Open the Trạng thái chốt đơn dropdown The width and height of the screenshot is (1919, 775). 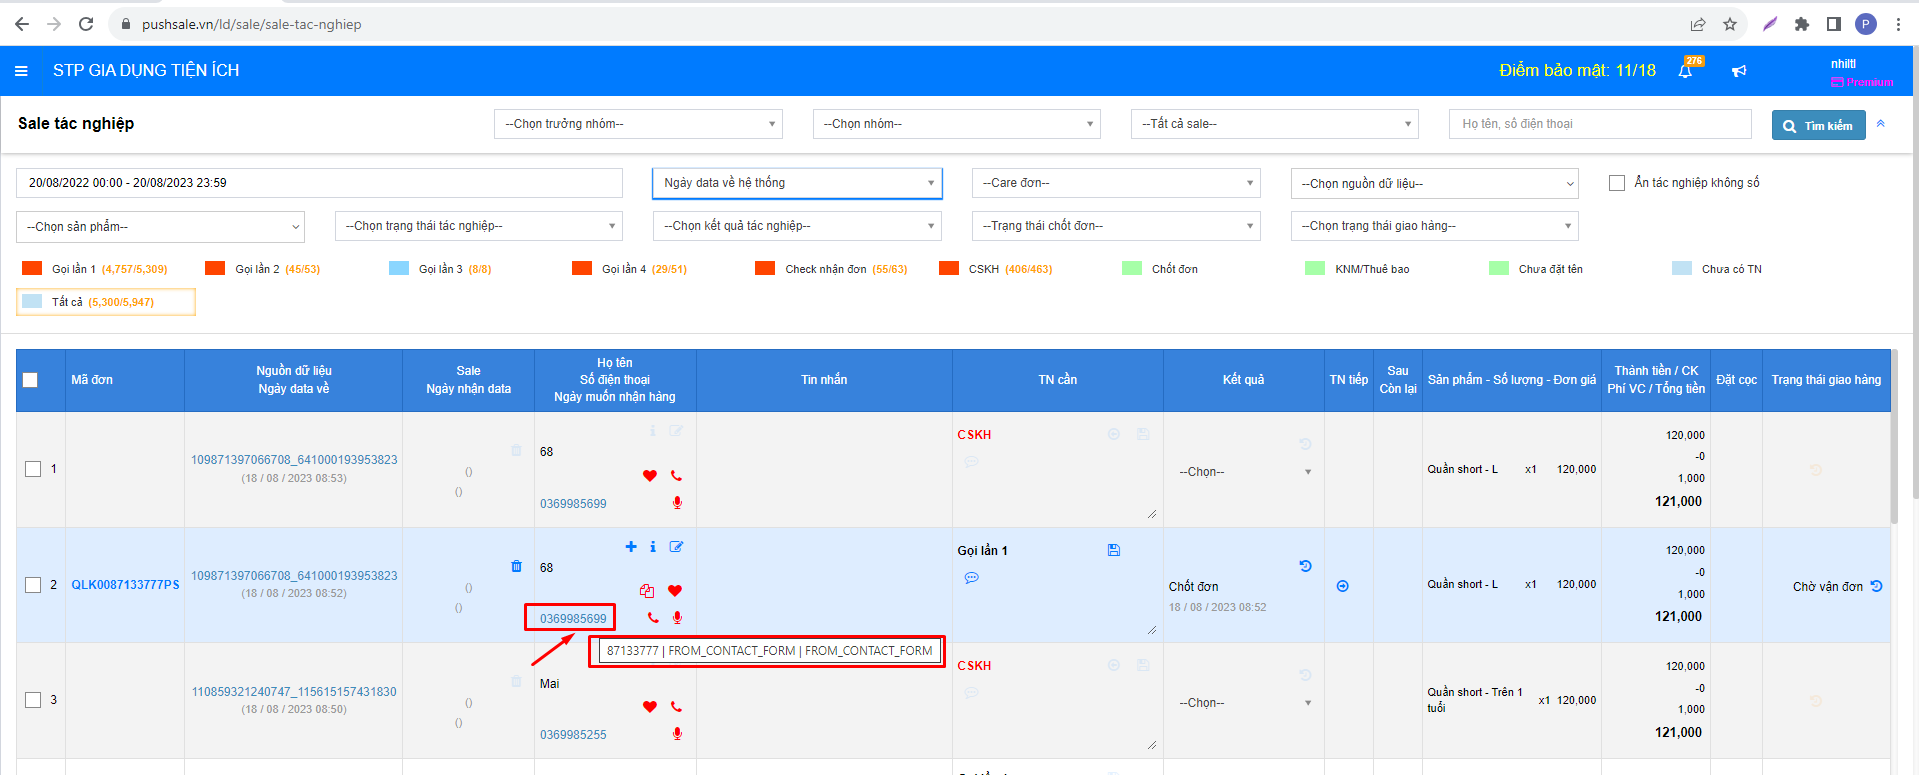click(x=1115, y=226)
